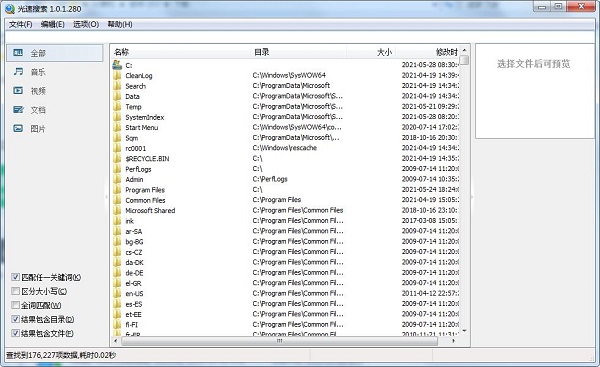Uncheck 匹配任一关键词 checkbox
The width and height of the screenshot is (600, 367).
[15, 277]
